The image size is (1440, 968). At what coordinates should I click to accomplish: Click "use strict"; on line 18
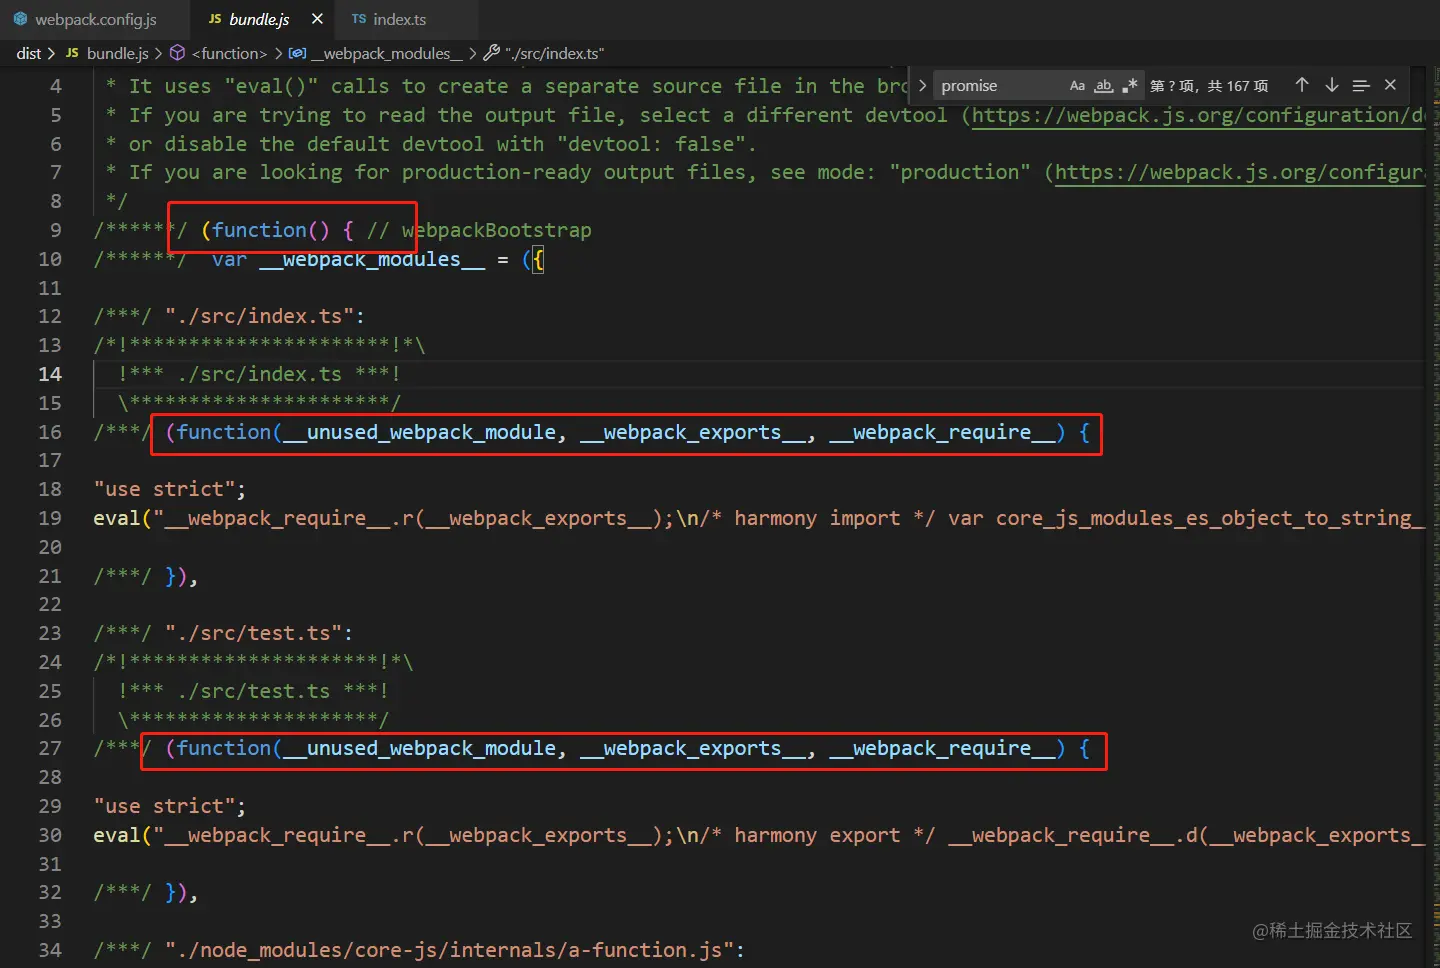tap(170, 489)
